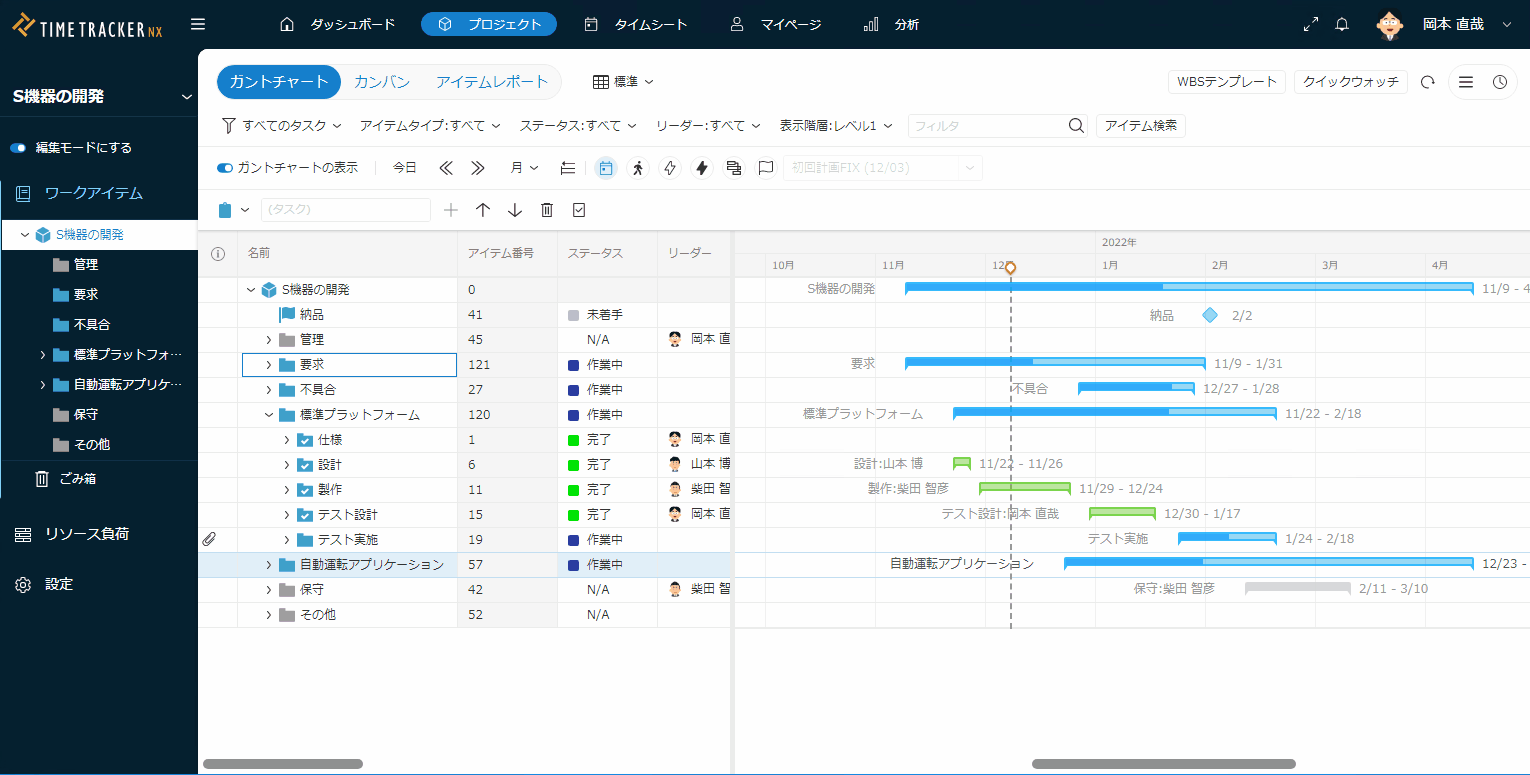Switch to the カンバン tab

(382, 82)
